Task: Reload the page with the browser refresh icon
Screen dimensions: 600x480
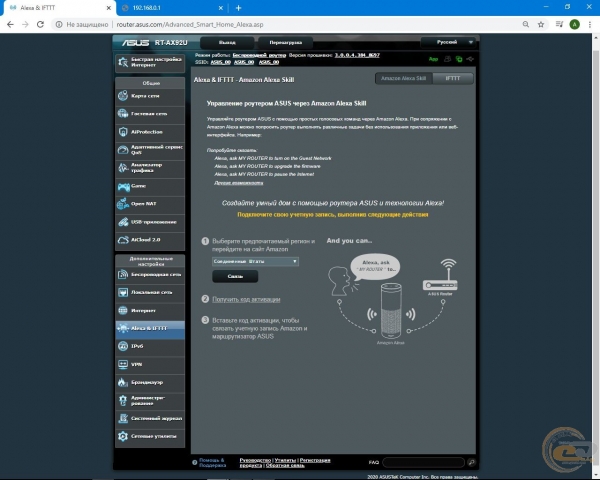Action: pos(40,24)
